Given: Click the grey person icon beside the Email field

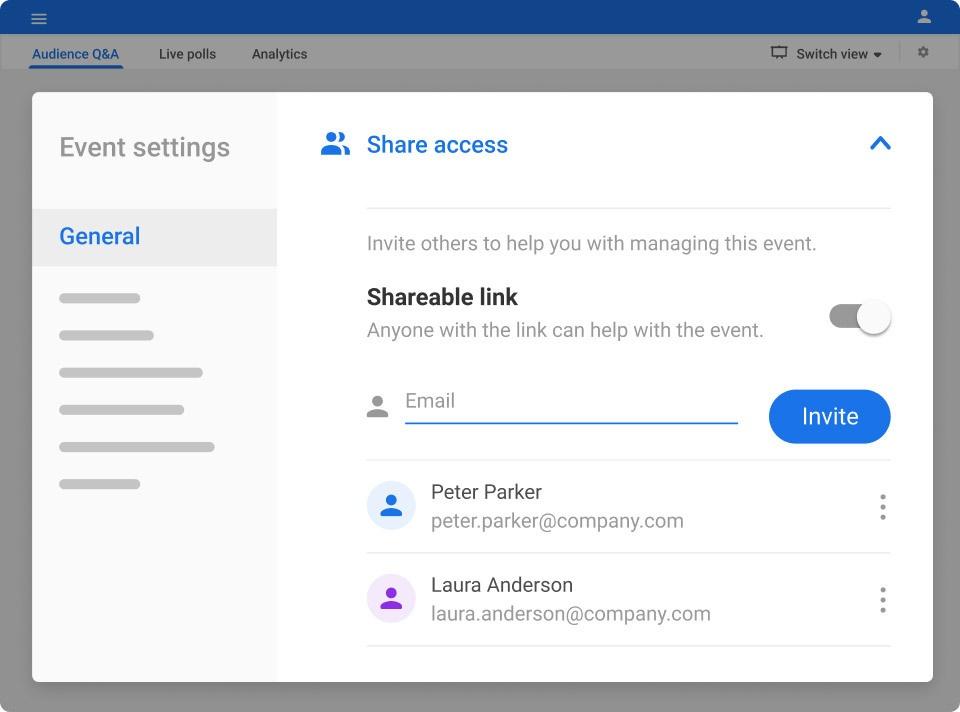Looking at the screenshot, I should (377, 406).
